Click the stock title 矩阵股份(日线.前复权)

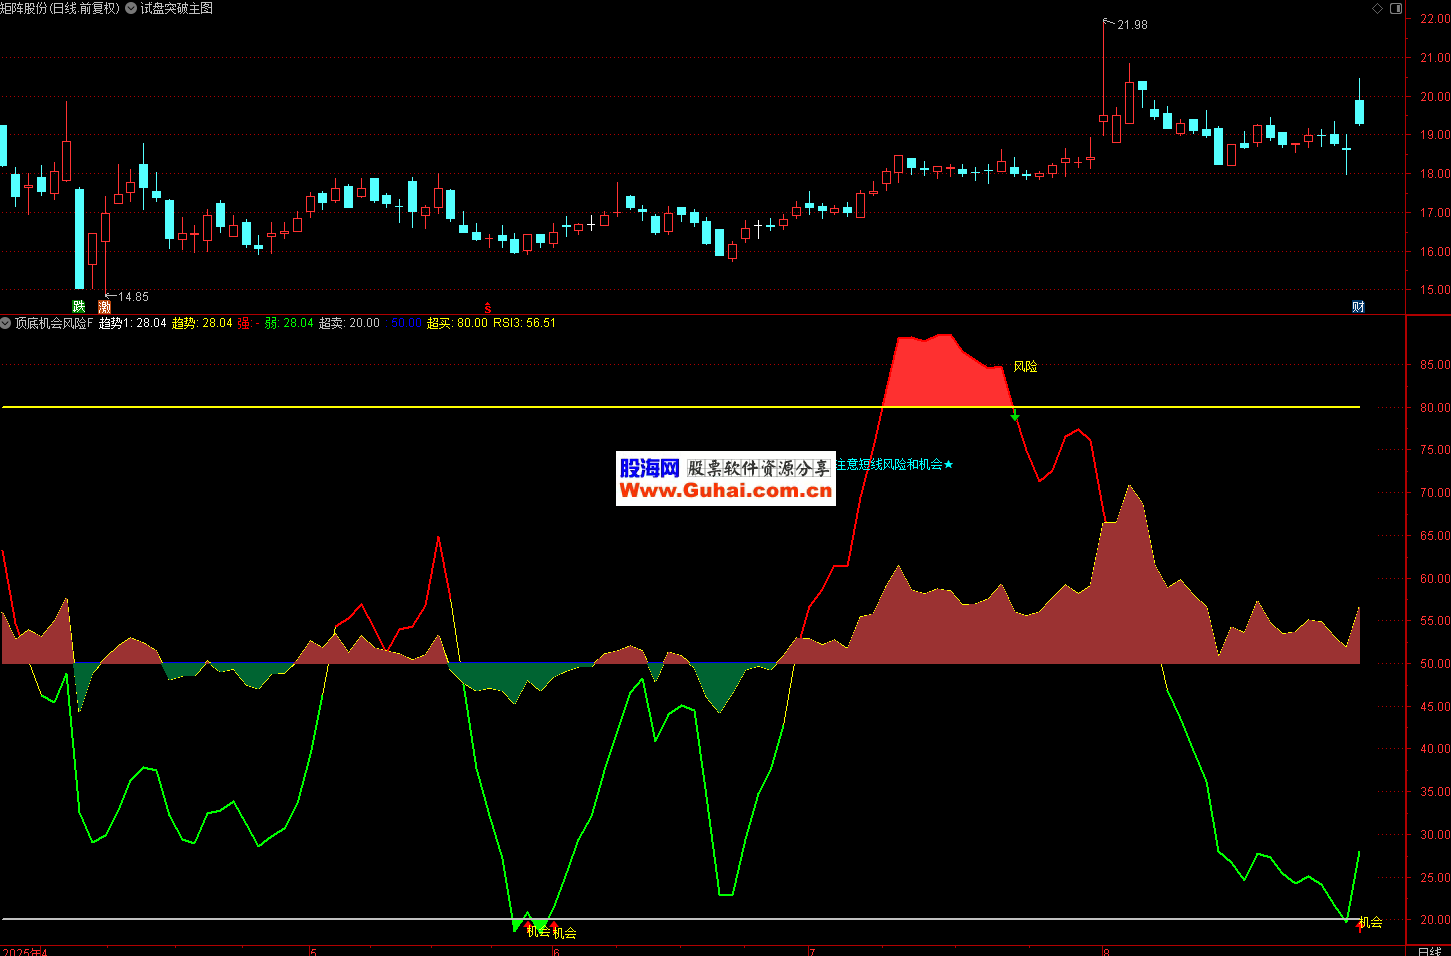click(x=59, y=8)
